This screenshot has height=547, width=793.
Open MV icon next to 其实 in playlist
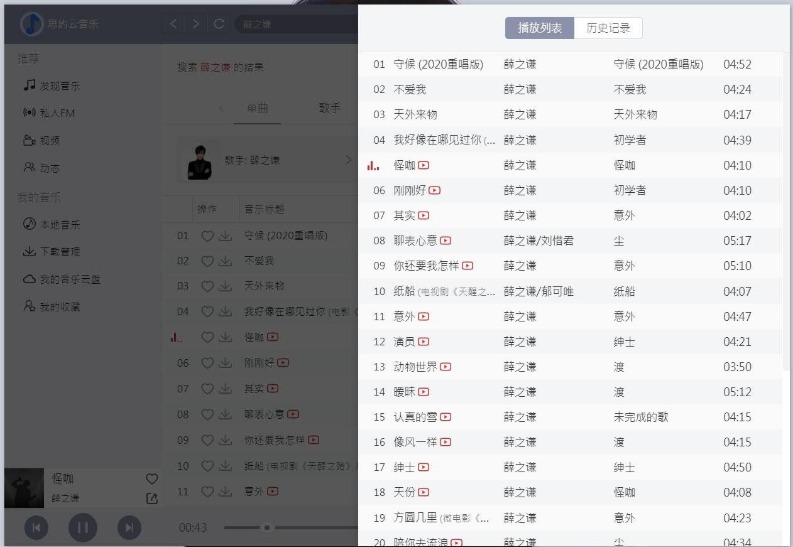[424, 216]
